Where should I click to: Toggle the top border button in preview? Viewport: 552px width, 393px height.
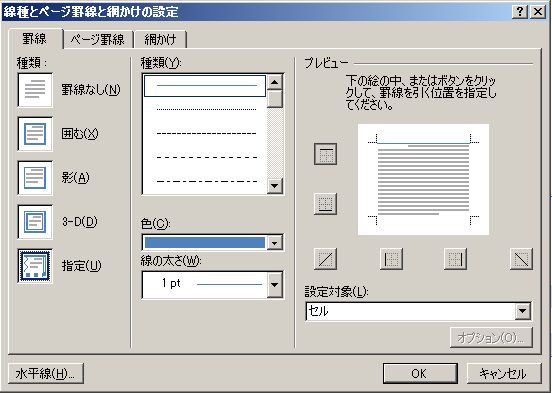tap(325, 154)
